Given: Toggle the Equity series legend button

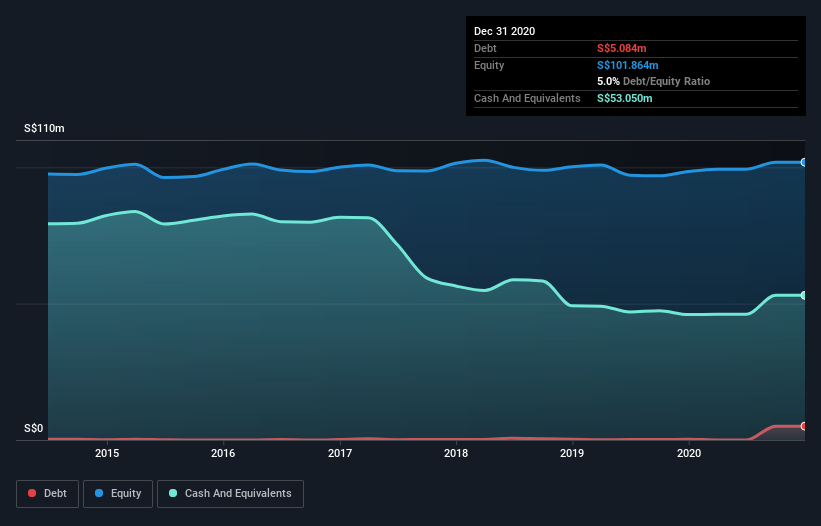Looking at the screenshot, I should tap(118, 494).
